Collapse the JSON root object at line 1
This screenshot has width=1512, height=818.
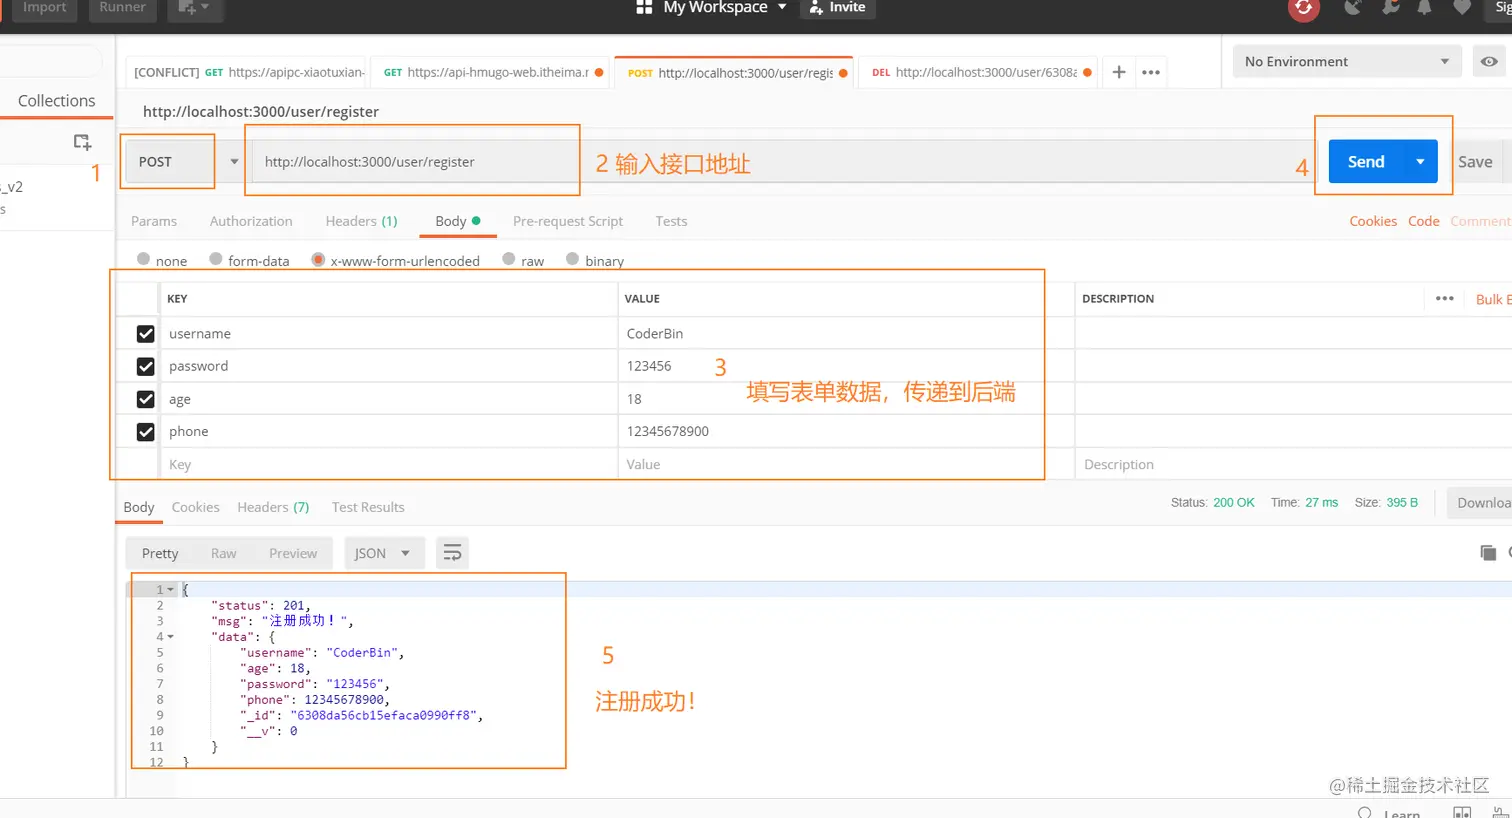point(170,590)
